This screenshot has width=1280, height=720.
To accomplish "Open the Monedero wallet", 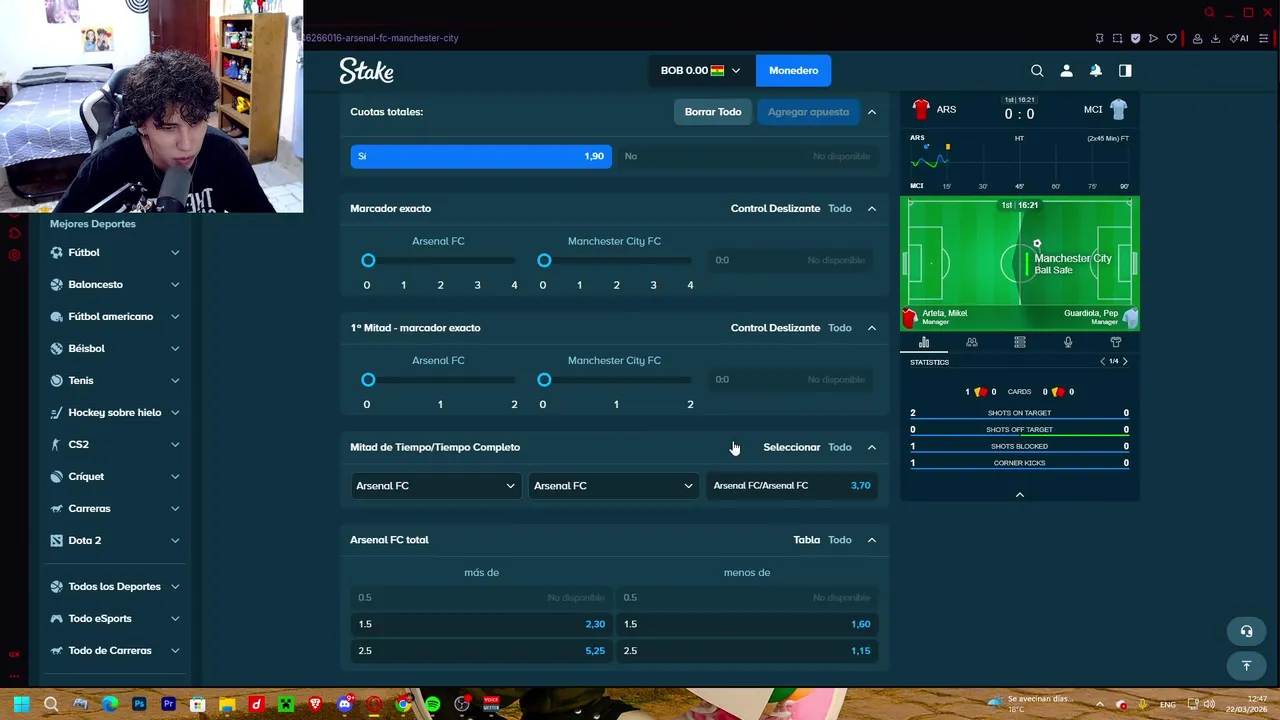I will point(793,70).
